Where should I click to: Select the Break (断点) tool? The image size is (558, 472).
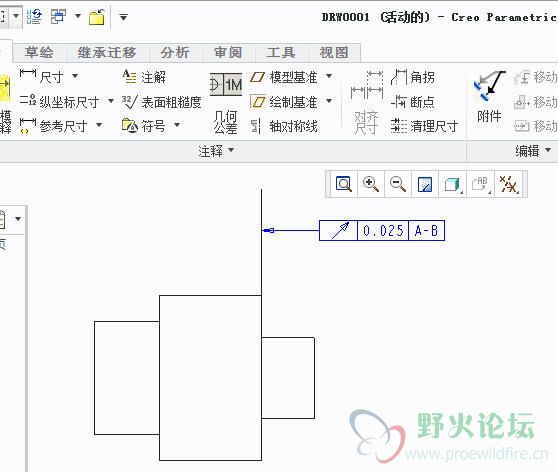(x=413, y=102)
